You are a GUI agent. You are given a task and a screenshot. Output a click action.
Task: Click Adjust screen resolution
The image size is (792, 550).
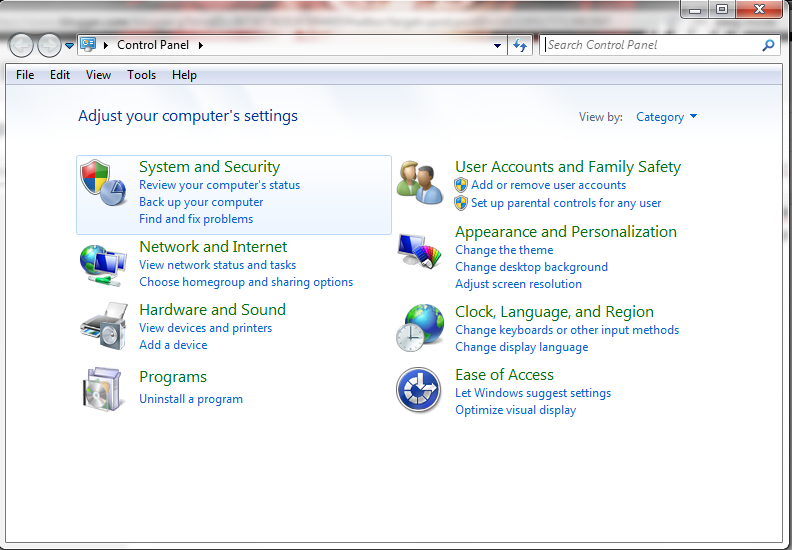pos(518,284)
